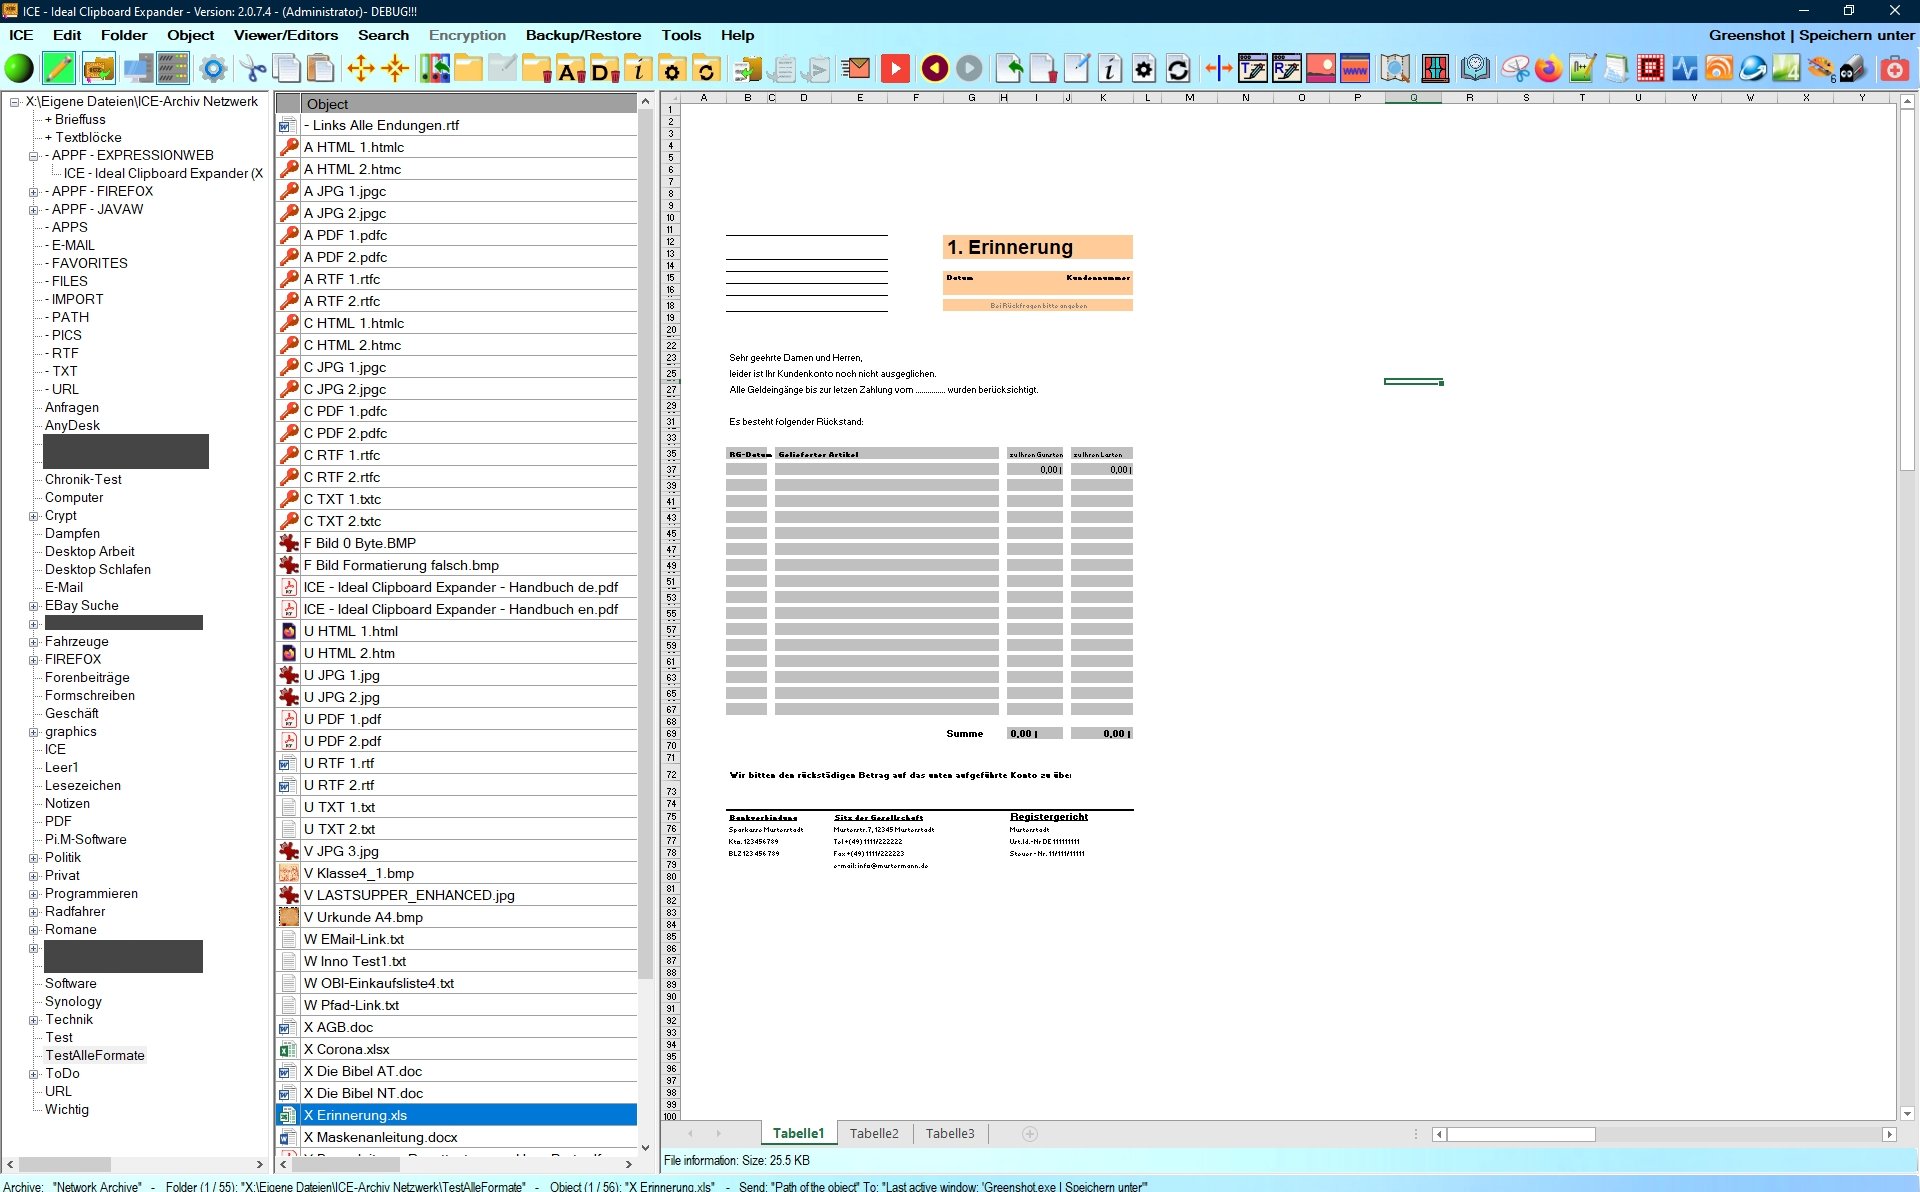Click the RSS feed orange icon
The width and height of the screenshot is (1920, 1192).
[x=1719, y=69]
